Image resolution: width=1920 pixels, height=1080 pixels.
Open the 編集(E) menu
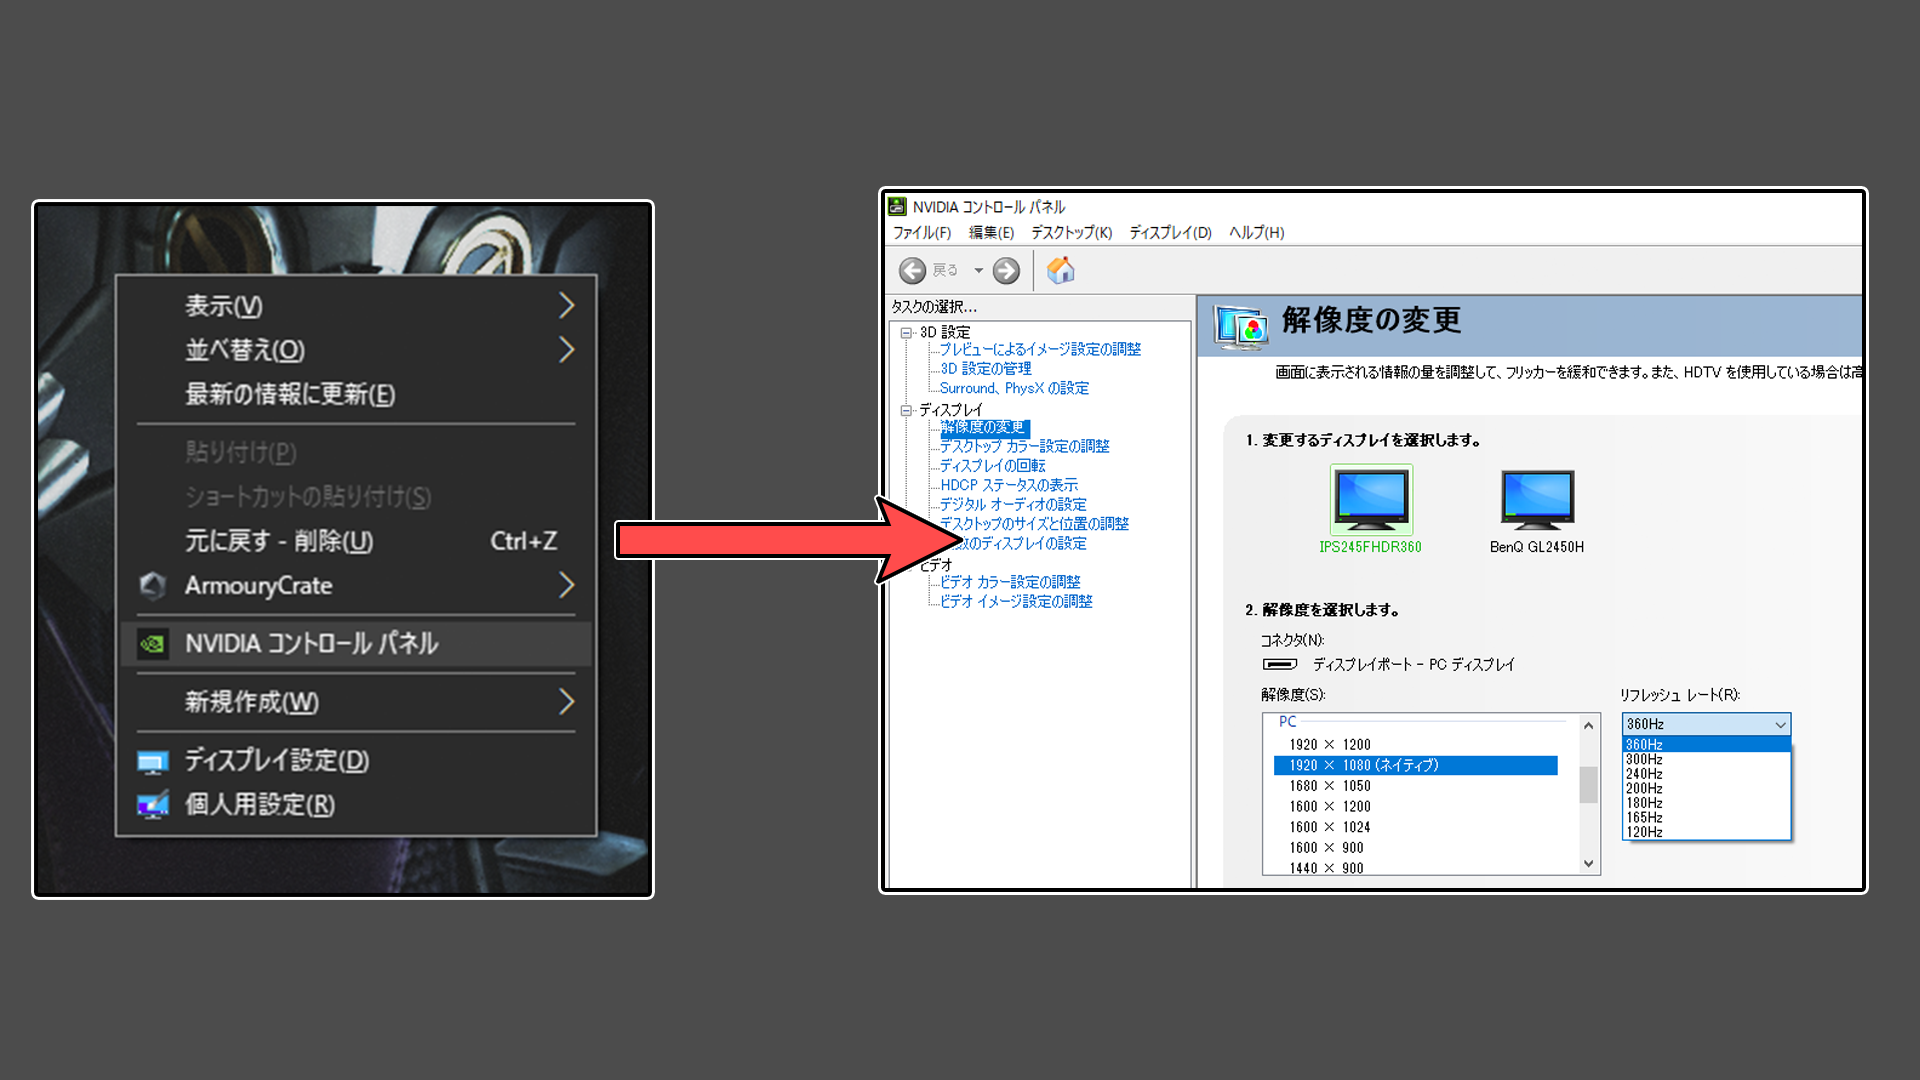991,232
